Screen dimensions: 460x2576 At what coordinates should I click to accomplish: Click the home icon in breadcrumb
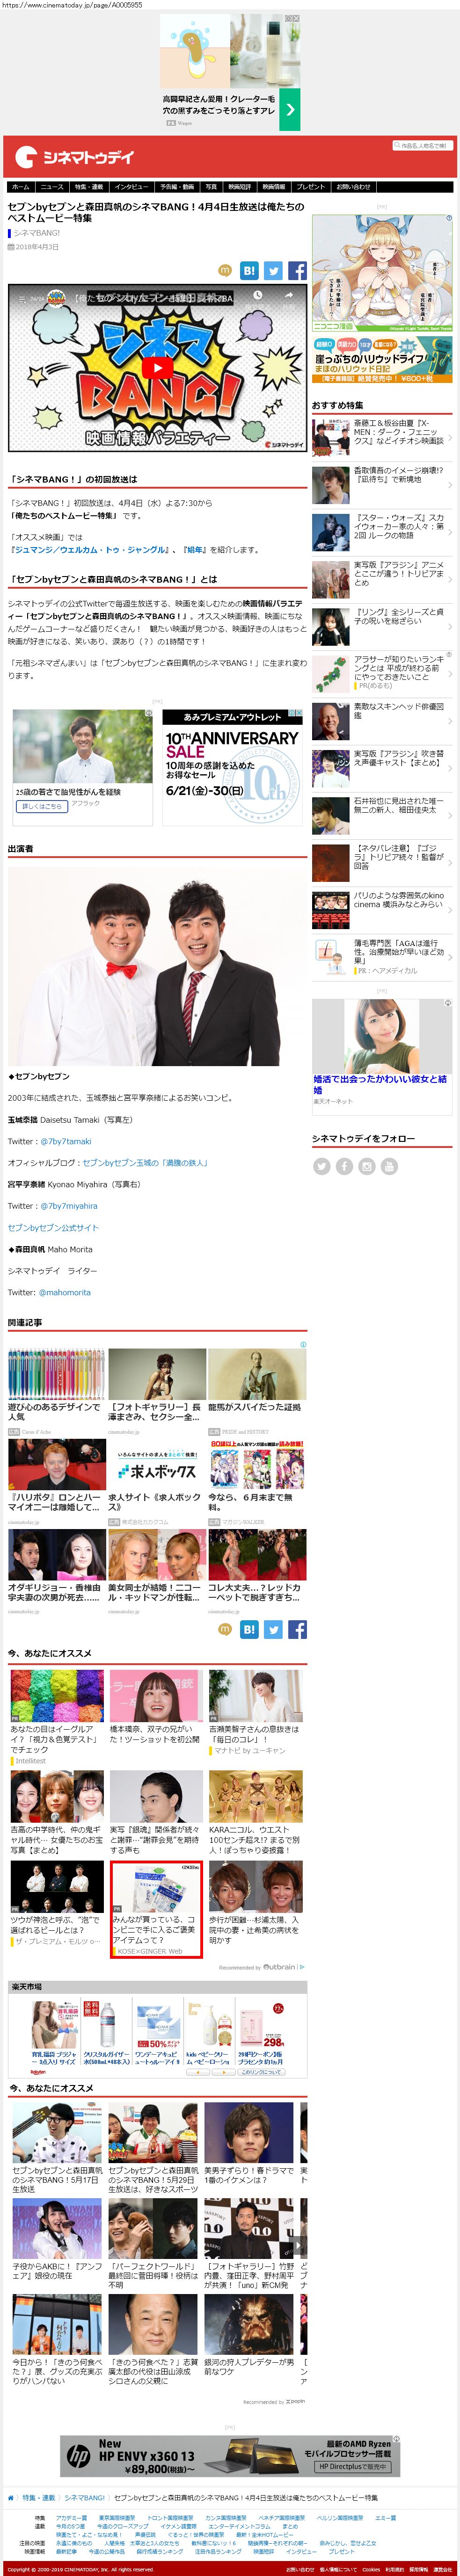coord(11,2498)
